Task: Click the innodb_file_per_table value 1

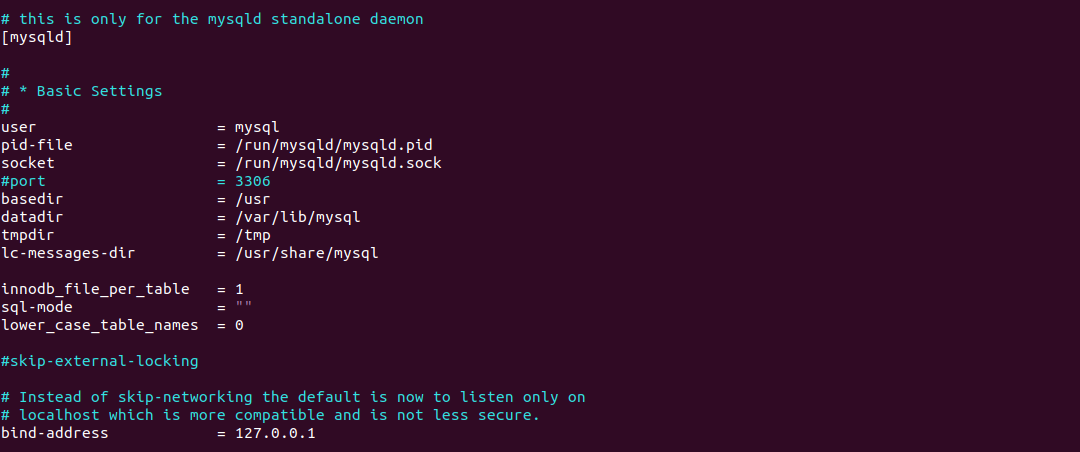Action: pos(239,289)
